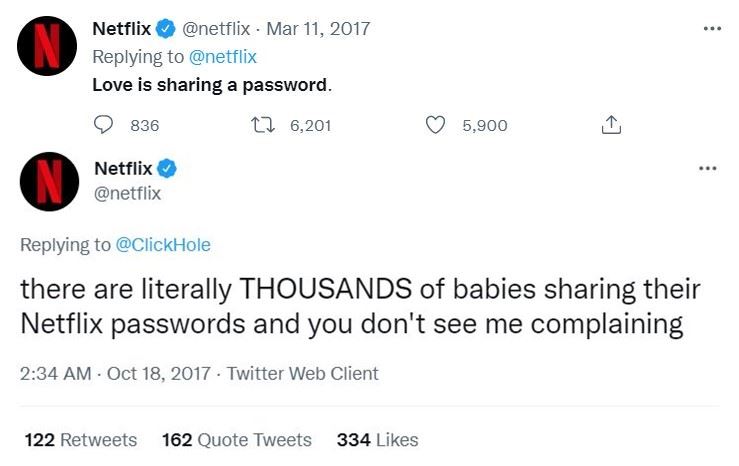Open top tweet's three-dot more menu
Screen dimensions: 739x466
click(x=712, y=29)
